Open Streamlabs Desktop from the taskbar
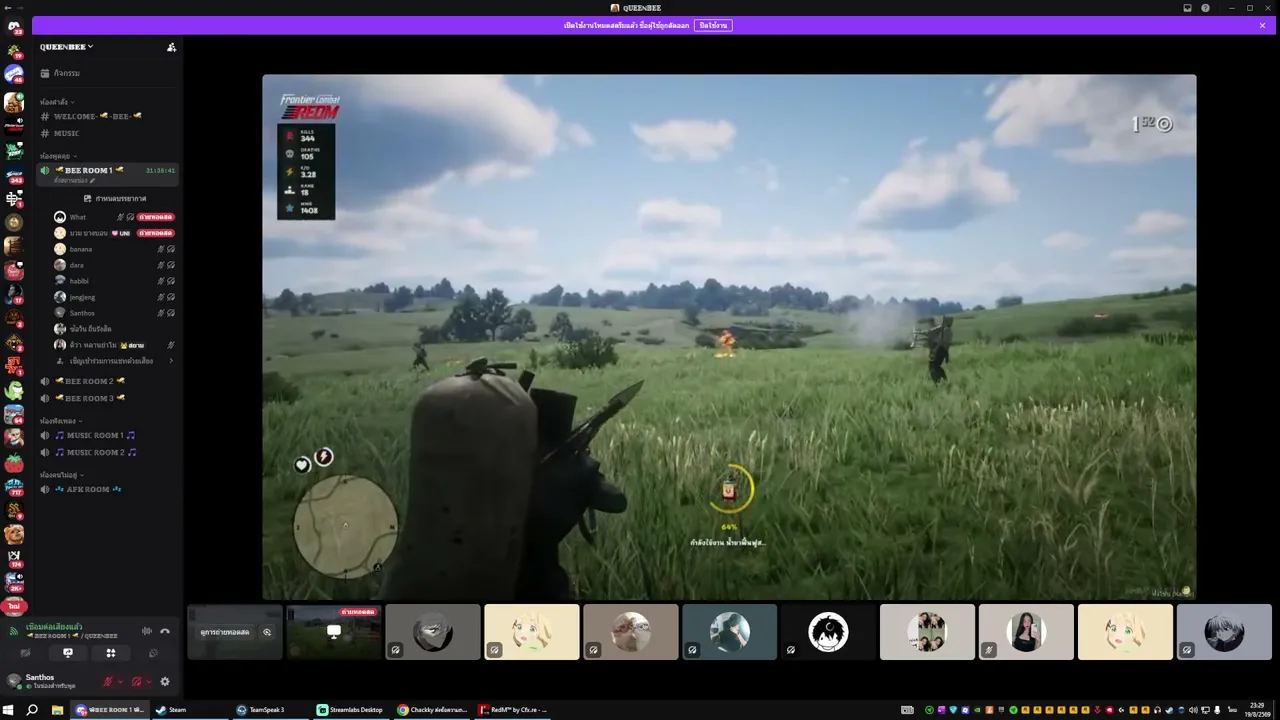The width and height of the screenshot is (1280, 720). click(351, 710)
